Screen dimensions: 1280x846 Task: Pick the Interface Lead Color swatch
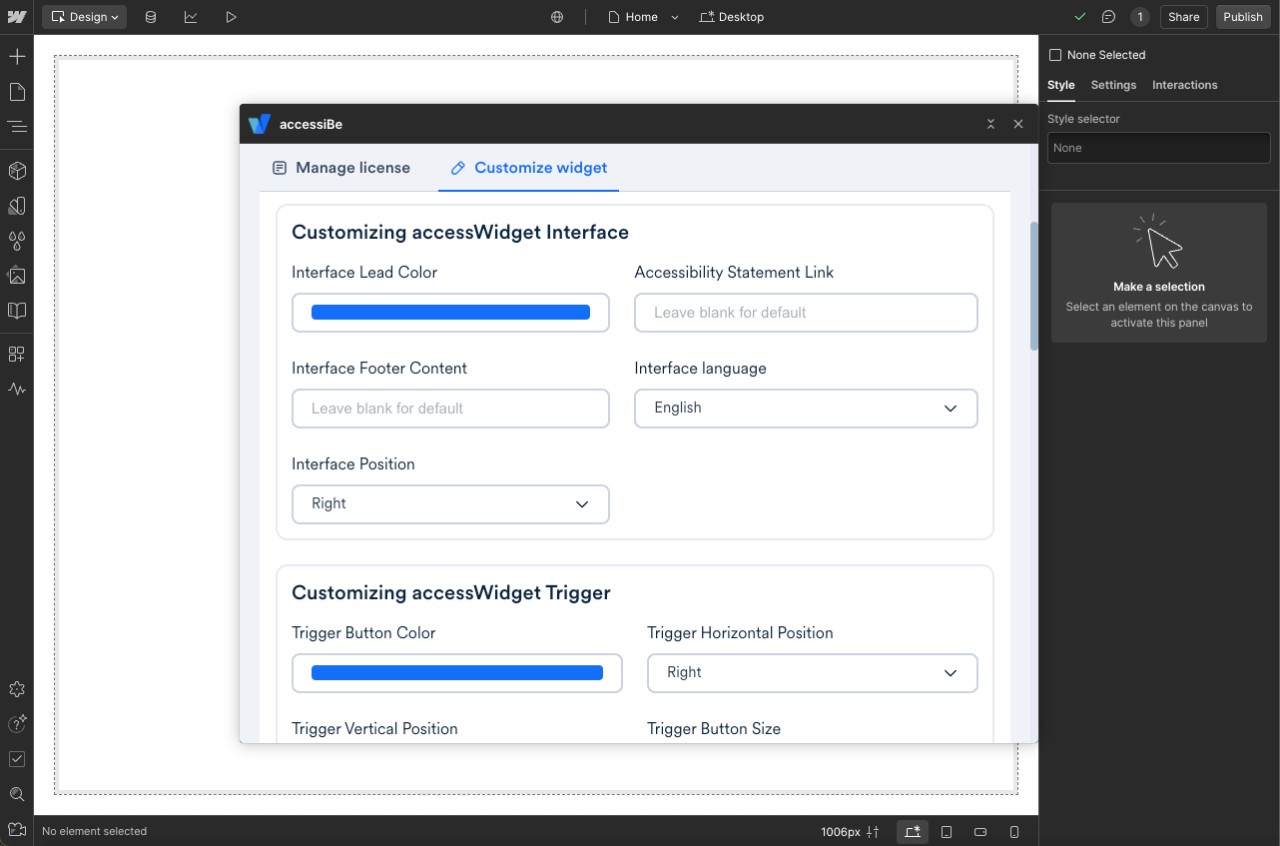coord(450,312)
